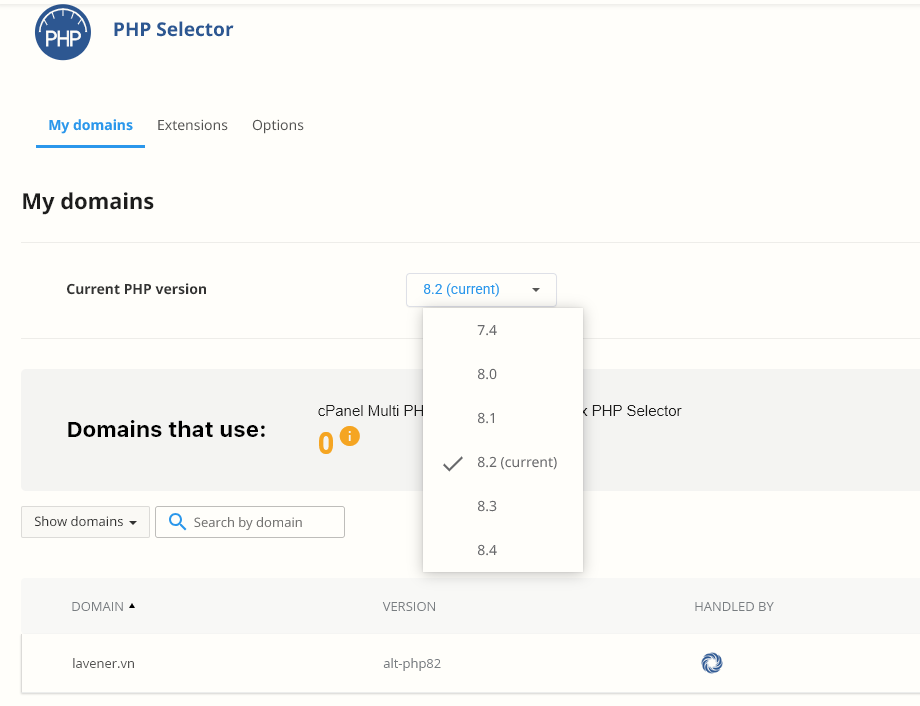Image resolution: width=920 pixels, height=706 pixels.
Task: Expand the Show domains dropdown
Action: pos(85,522)
